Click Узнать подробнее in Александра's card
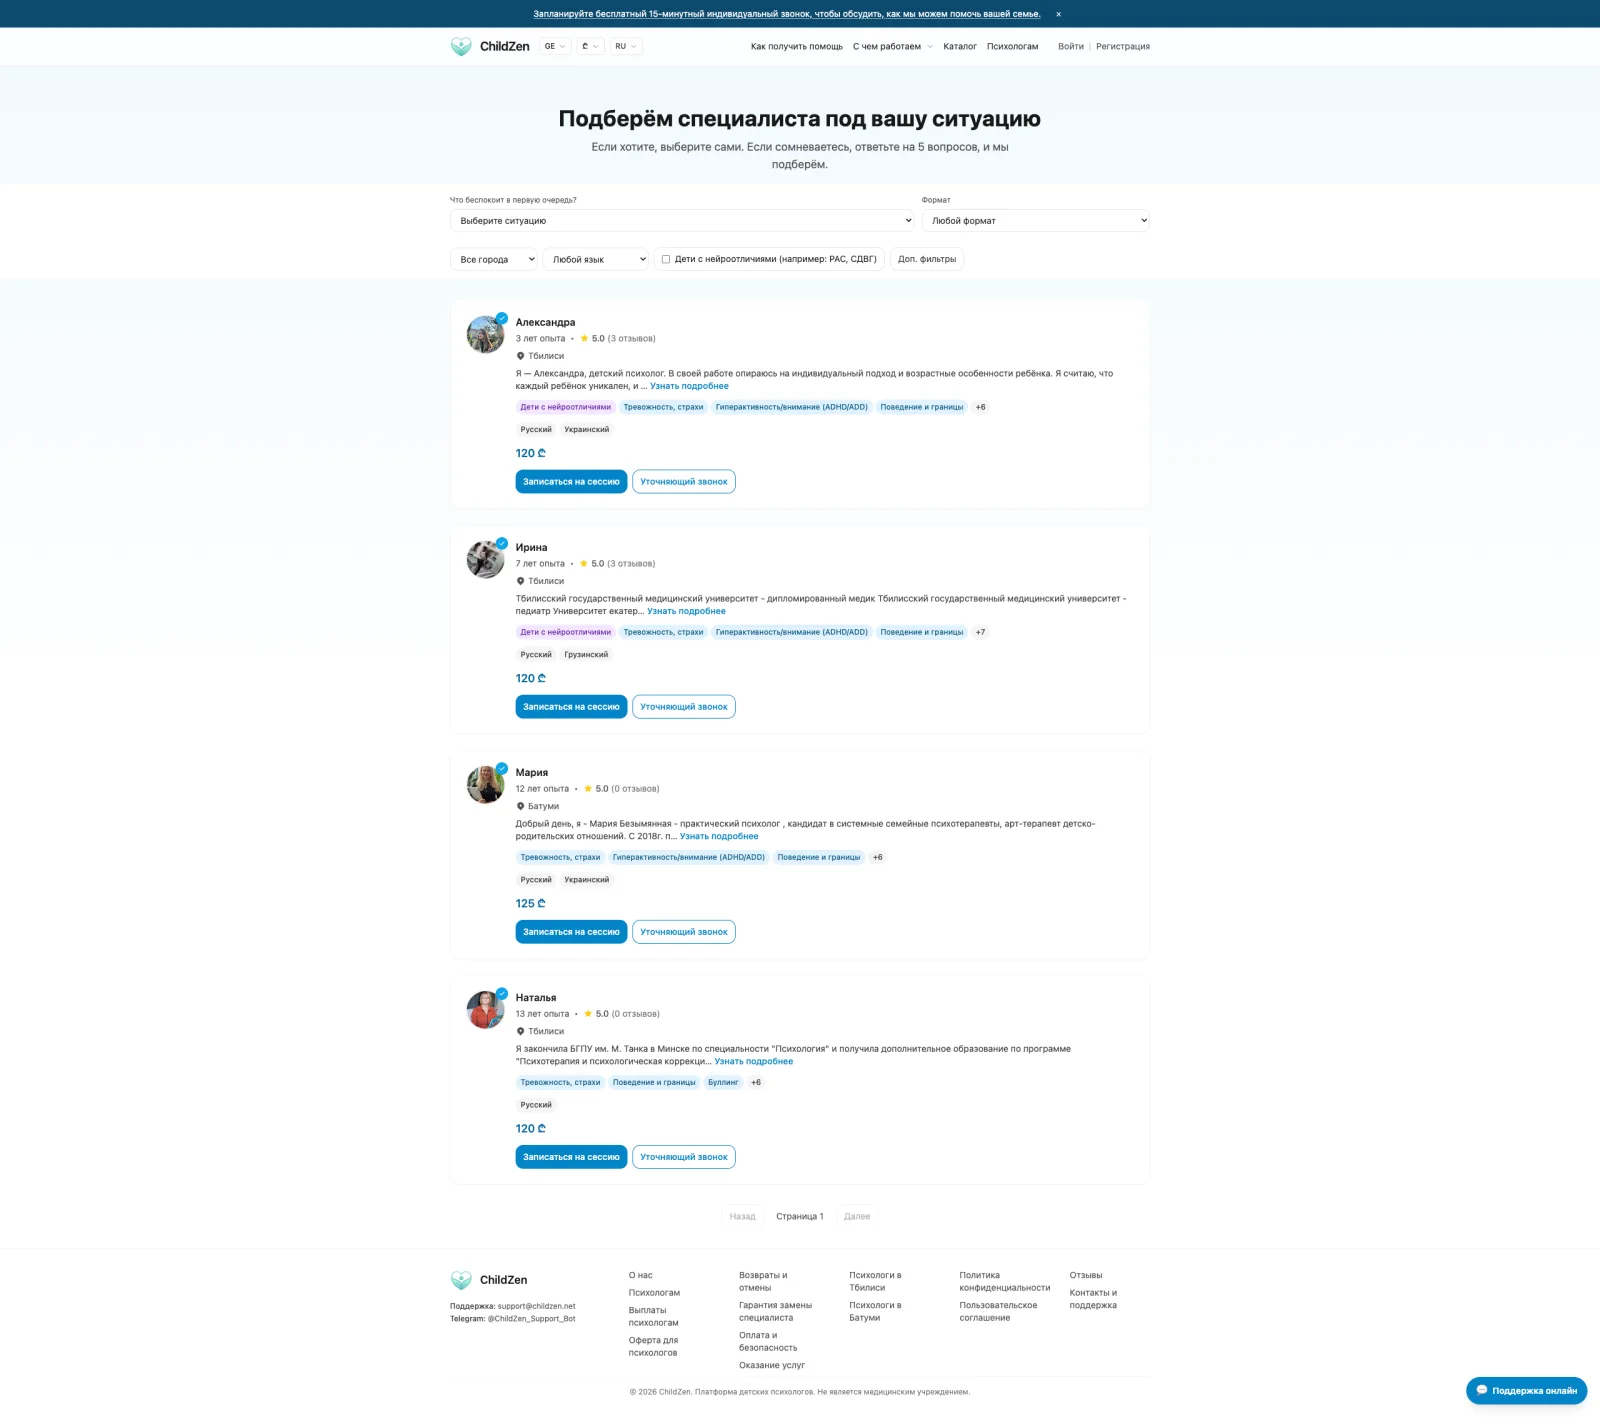Screen dimensions: 1600x1417 click(689, 386)
